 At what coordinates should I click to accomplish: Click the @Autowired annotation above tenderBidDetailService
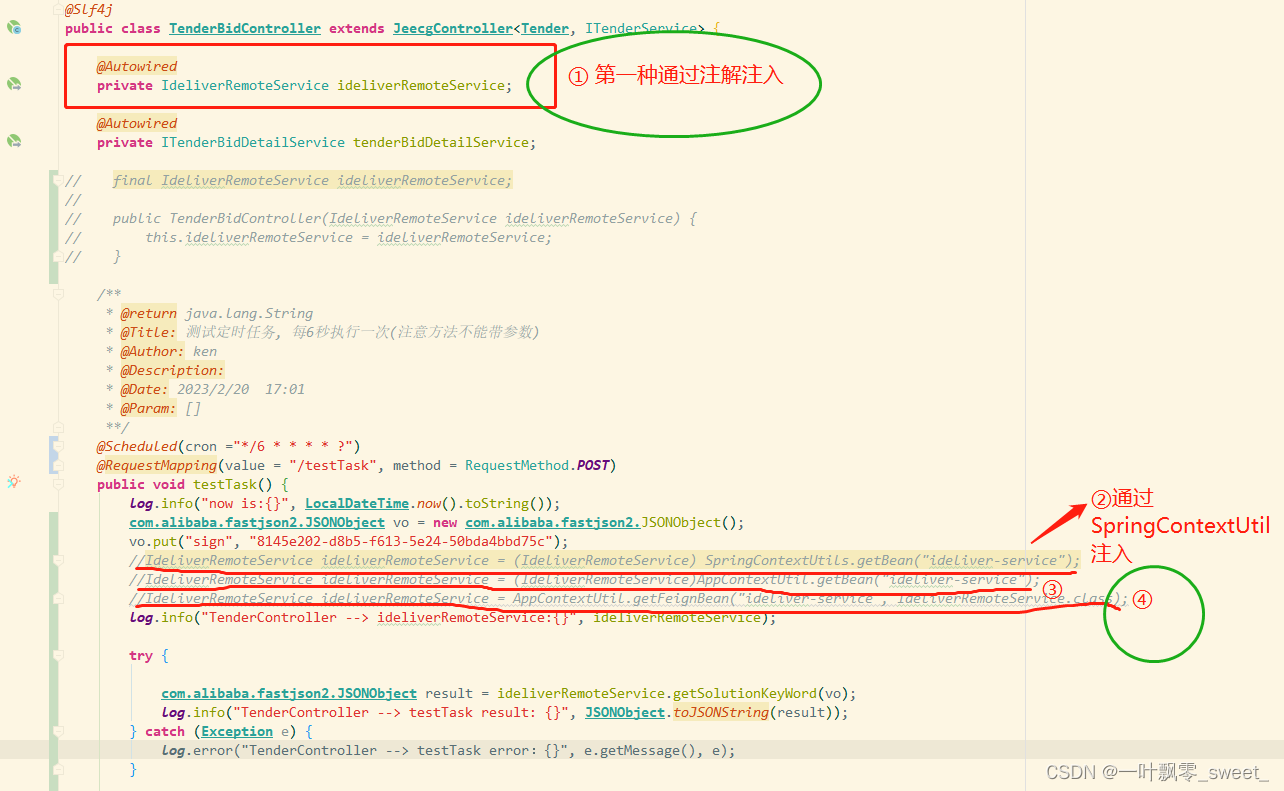point(137,123)
